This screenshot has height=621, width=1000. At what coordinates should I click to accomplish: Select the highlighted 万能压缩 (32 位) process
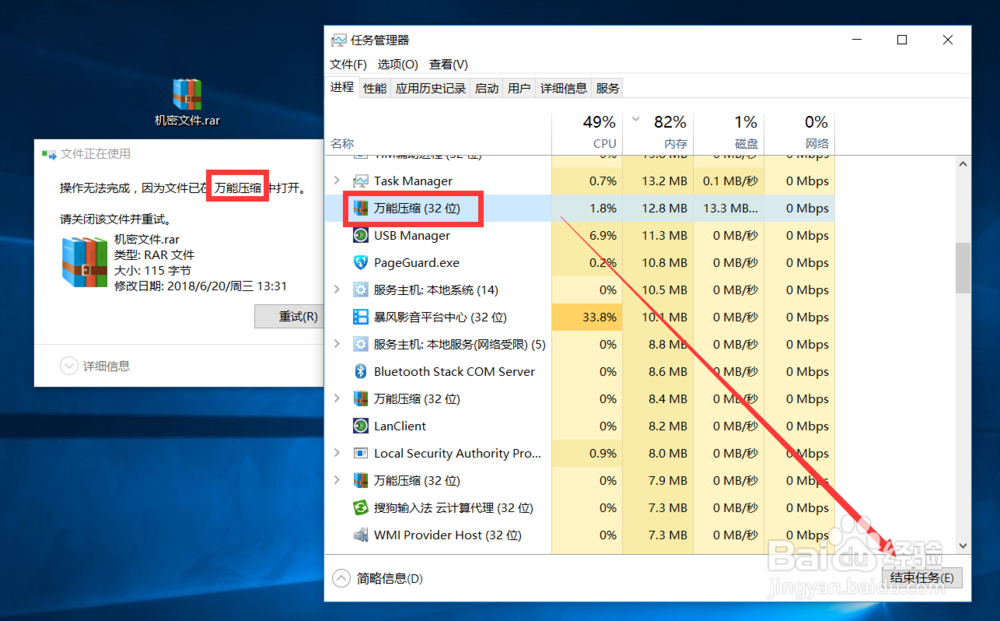[x=580, y=208]
